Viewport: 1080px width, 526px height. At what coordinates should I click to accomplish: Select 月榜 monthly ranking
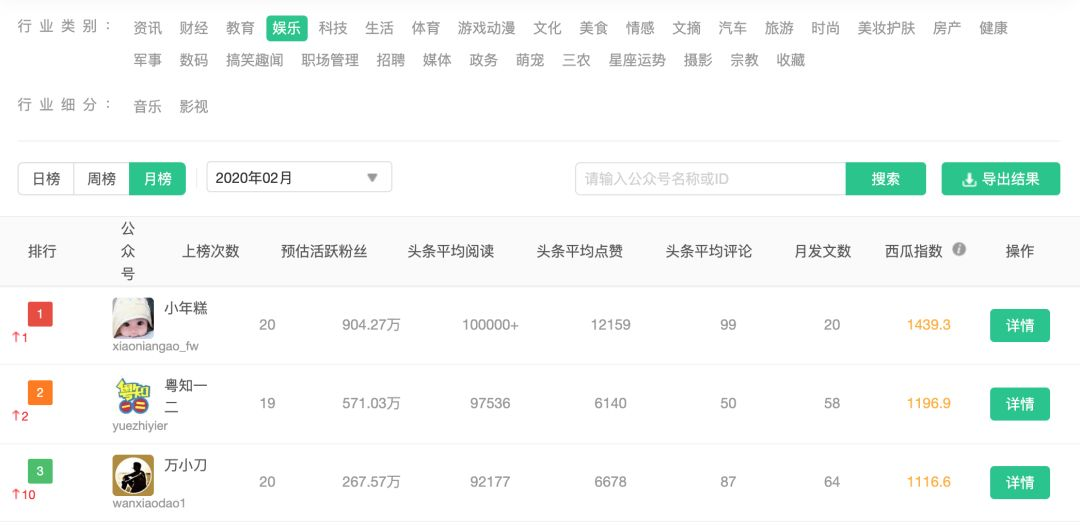coord(158,179)
